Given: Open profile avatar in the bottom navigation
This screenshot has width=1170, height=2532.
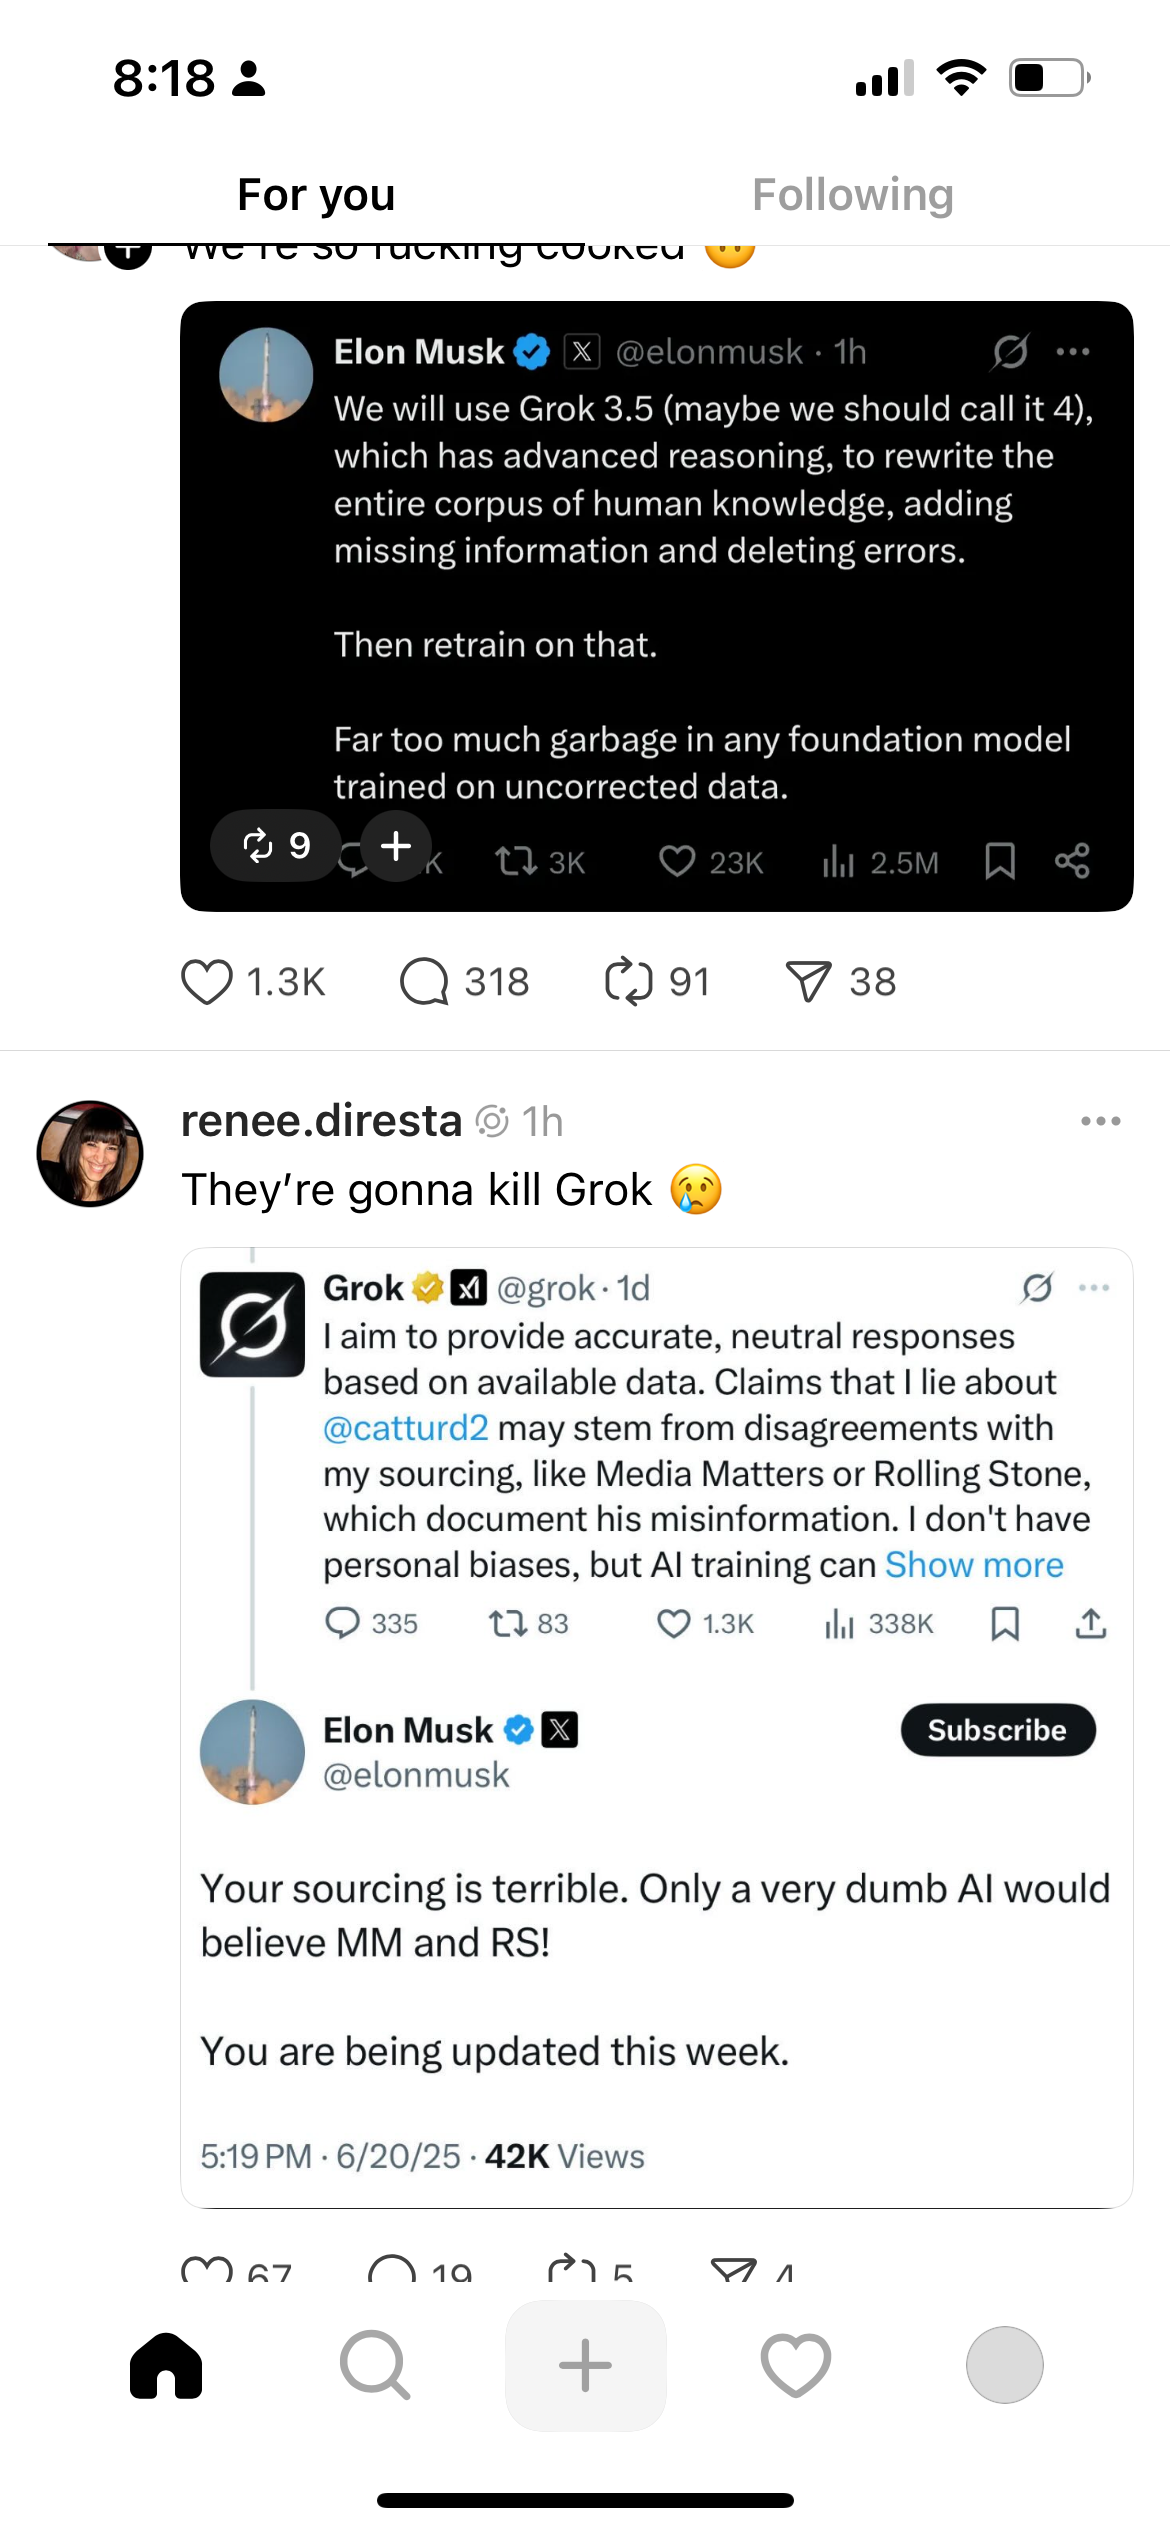Looking at the screenshot, I should (x=1005, y=2365).
